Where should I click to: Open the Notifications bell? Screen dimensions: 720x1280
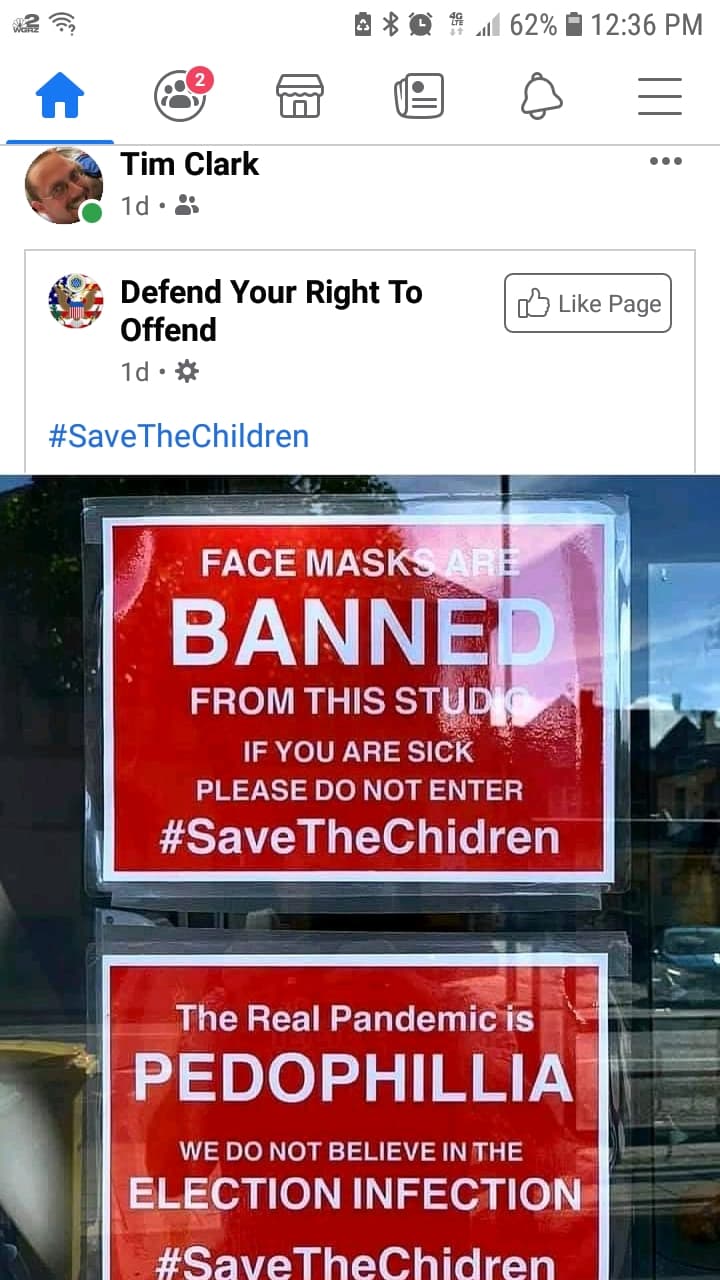coord(541,97)
